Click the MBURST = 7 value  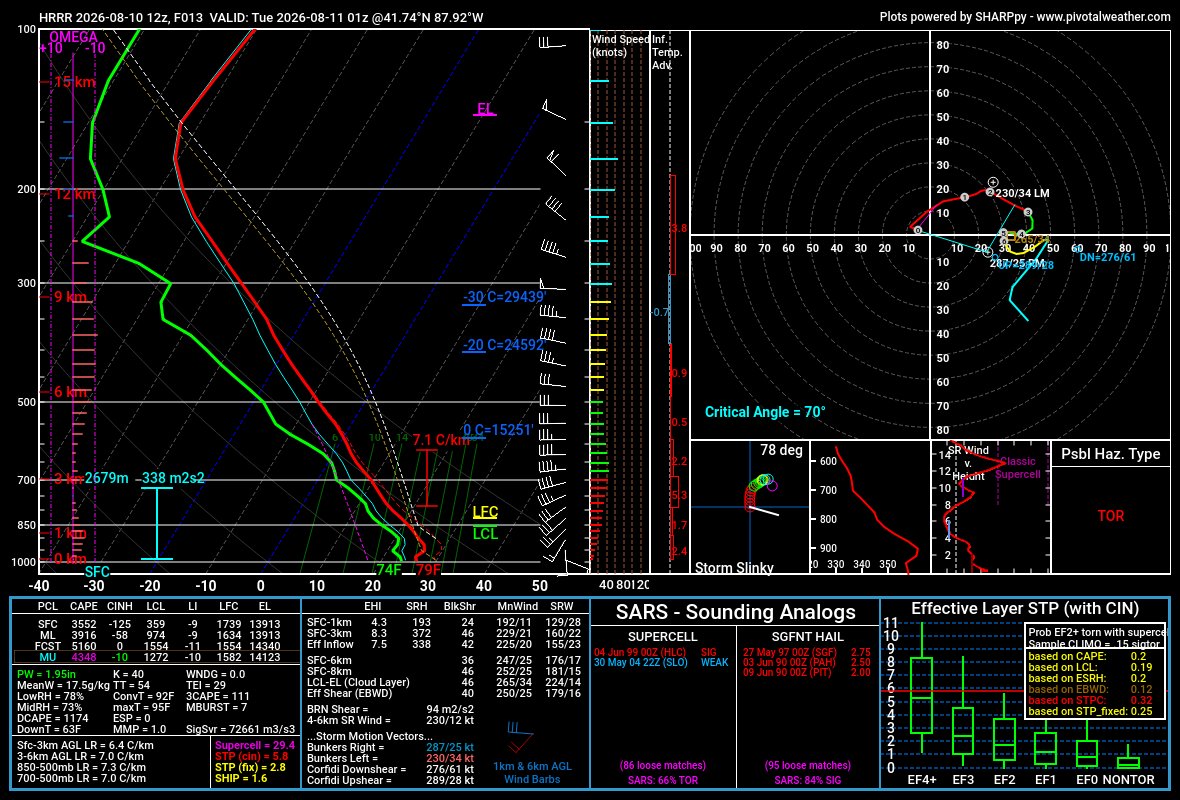pos(216,707)
